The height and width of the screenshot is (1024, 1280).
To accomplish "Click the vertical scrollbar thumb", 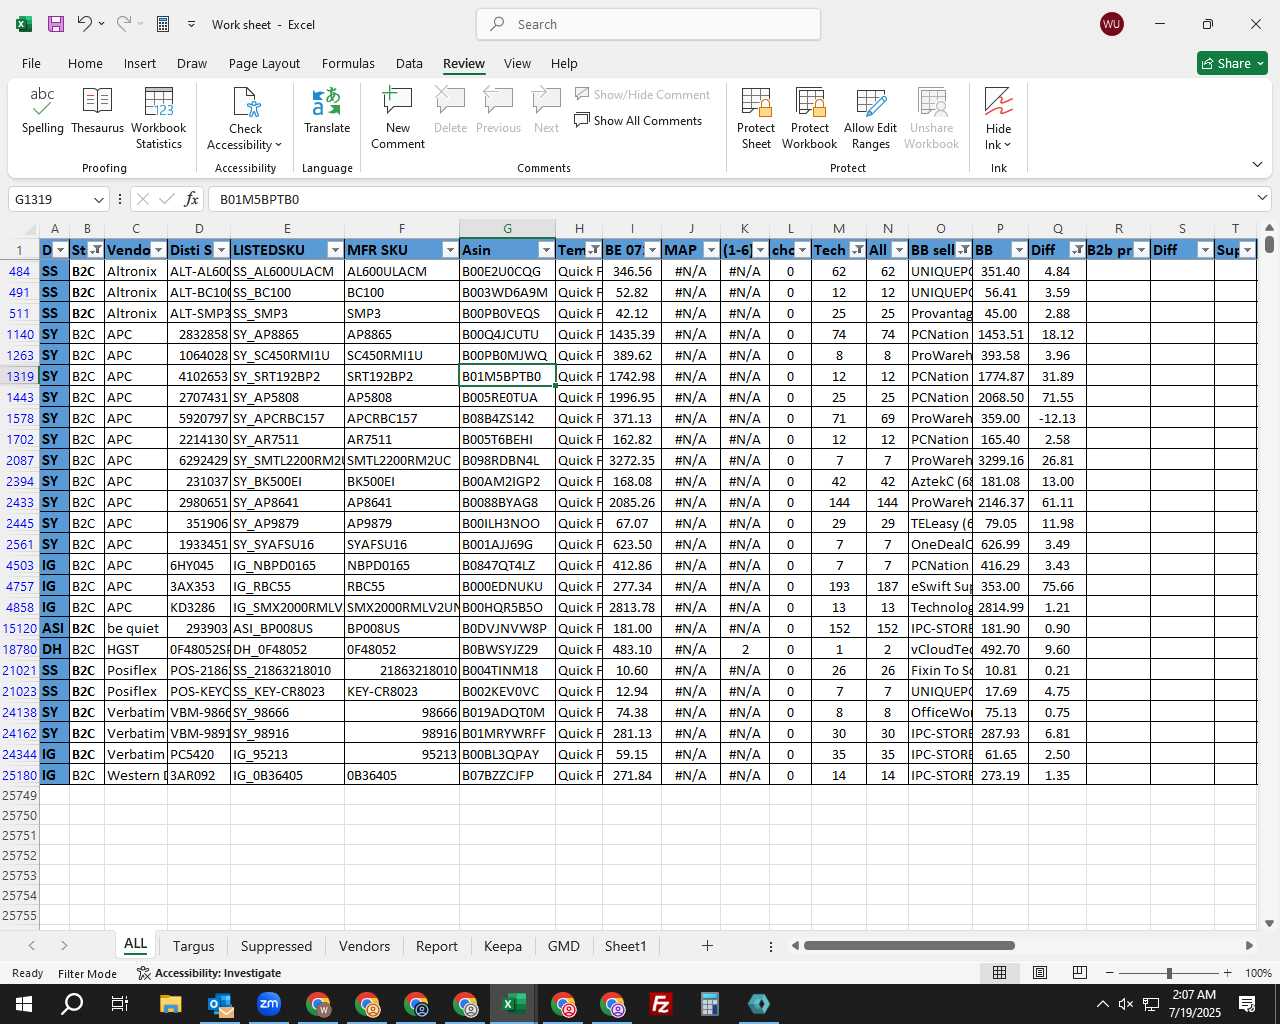I will point(1269,243).
